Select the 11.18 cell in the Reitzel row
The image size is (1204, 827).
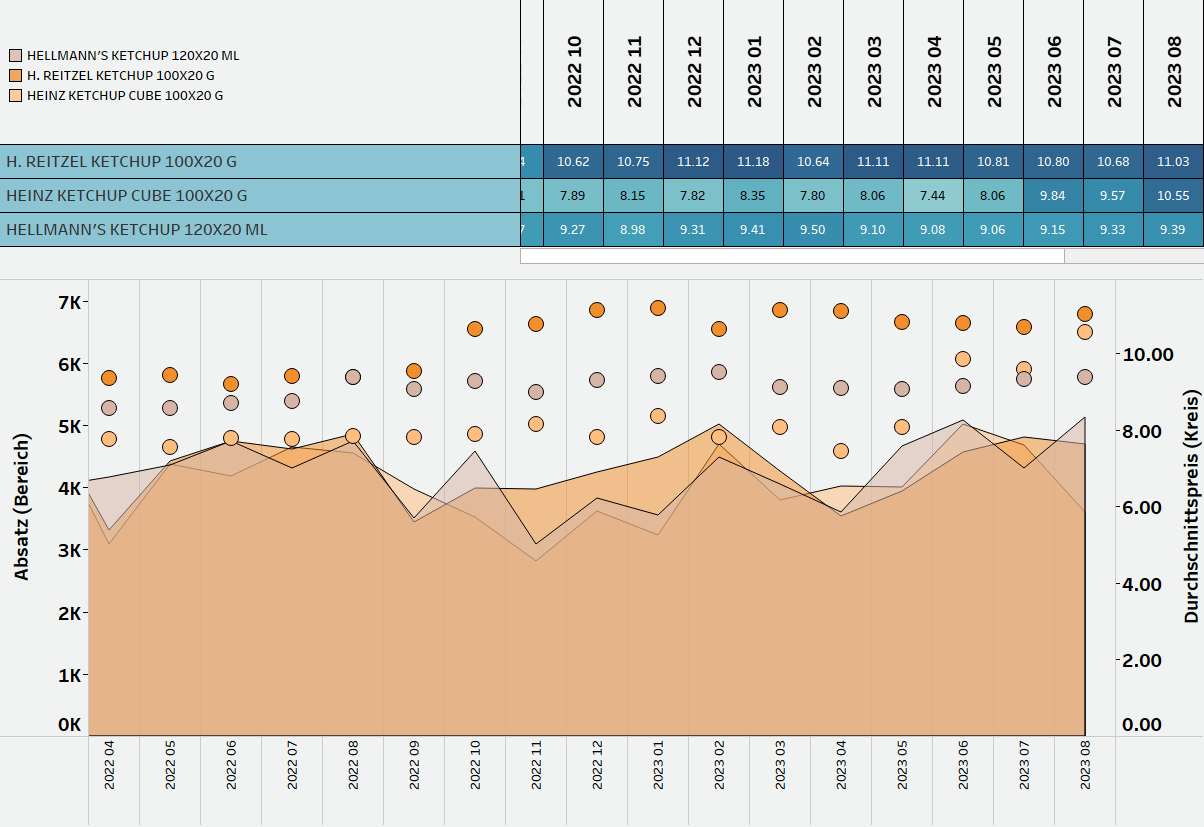(753, 161)
